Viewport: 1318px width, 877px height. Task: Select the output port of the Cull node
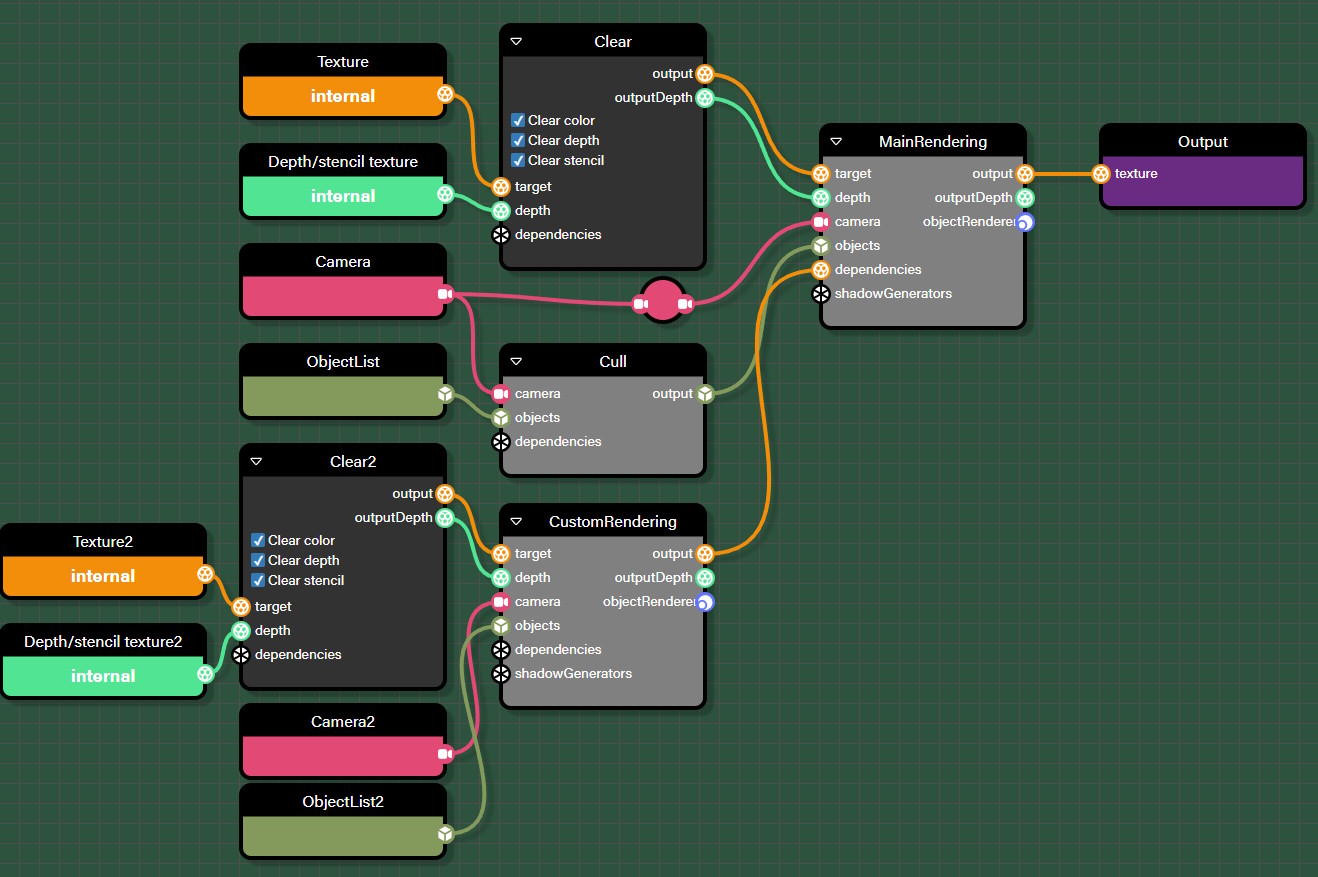tap(705, 393)
